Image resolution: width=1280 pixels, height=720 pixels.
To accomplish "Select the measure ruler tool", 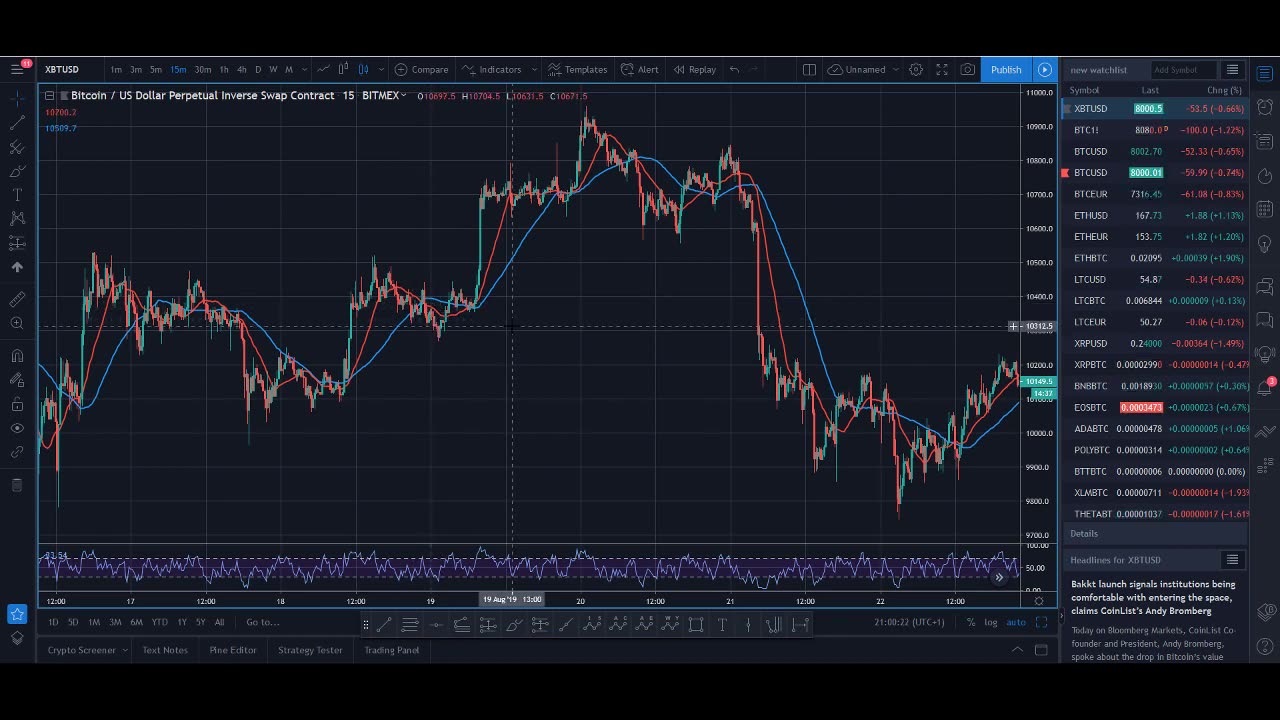I will coord(17,300).
